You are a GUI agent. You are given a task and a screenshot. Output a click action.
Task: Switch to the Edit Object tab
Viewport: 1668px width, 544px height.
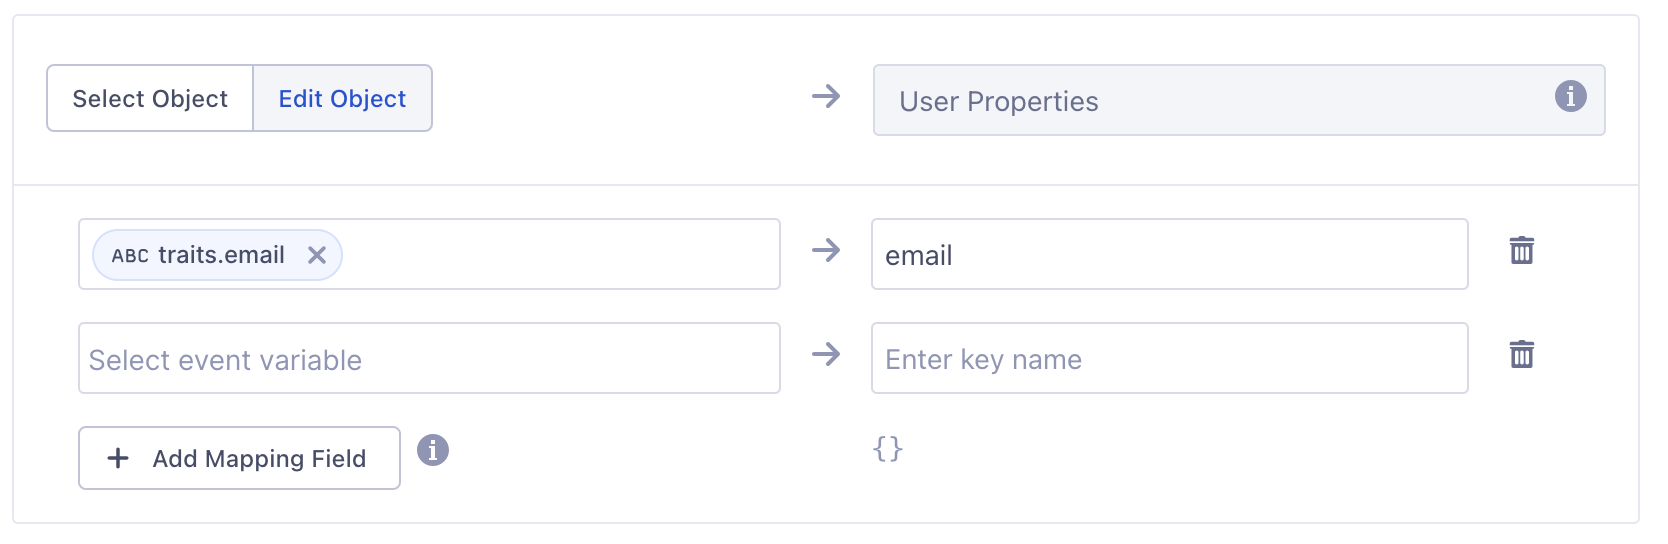point(342,99)
